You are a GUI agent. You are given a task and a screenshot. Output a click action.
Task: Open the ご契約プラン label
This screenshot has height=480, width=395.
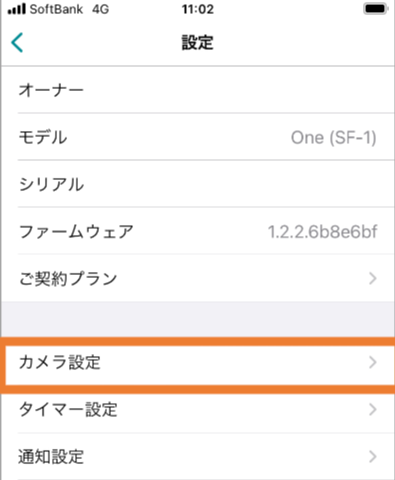(x=68, y=278)
